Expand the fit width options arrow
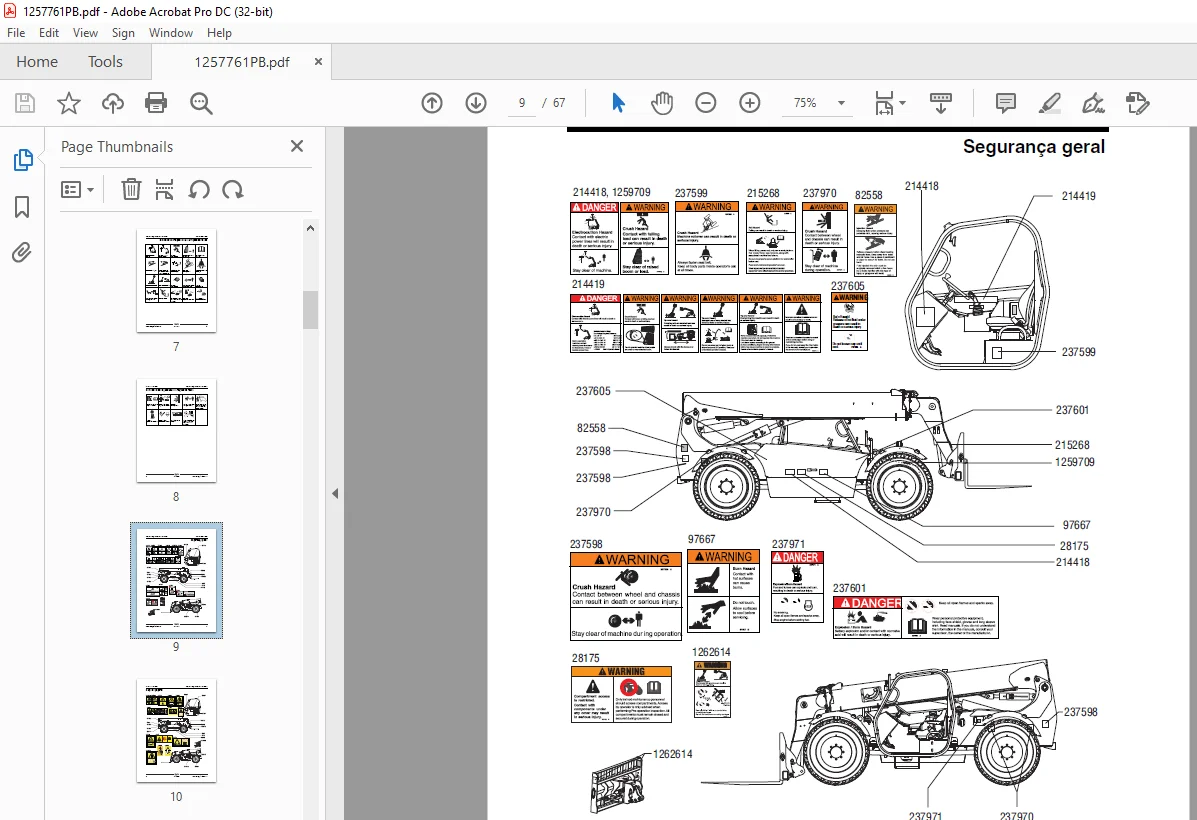This screenshot has height=820, width=1197. 902,103
